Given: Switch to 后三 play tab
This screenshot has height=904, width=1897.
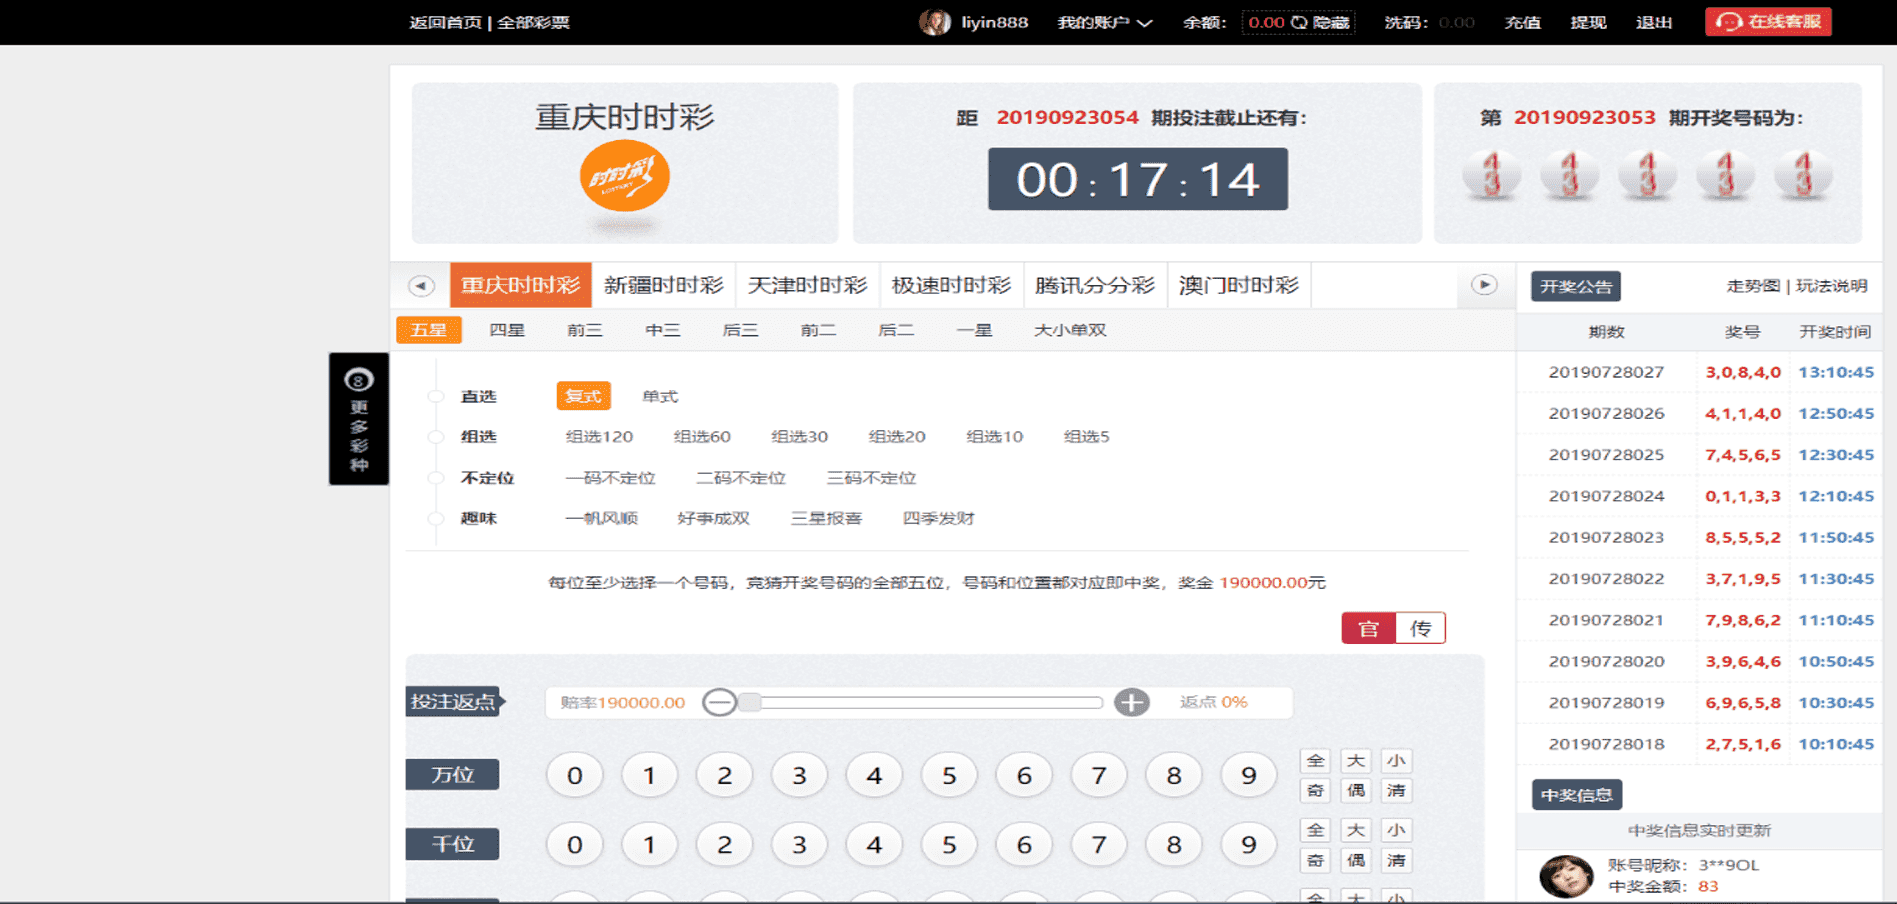Looking at the screenshot, I should (740, 330).
